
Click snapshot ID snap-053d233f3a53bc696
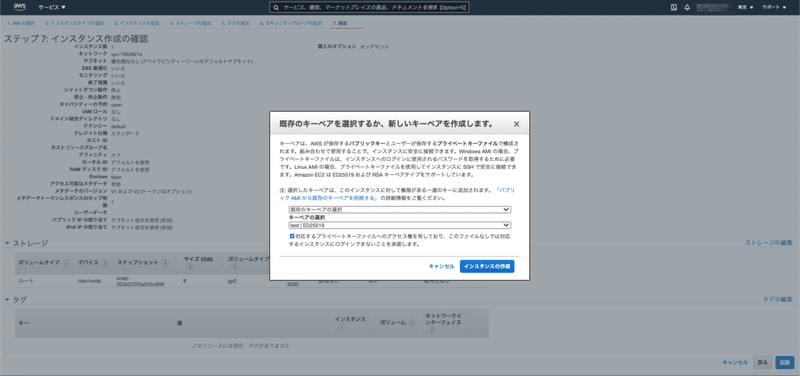(140, 281)
